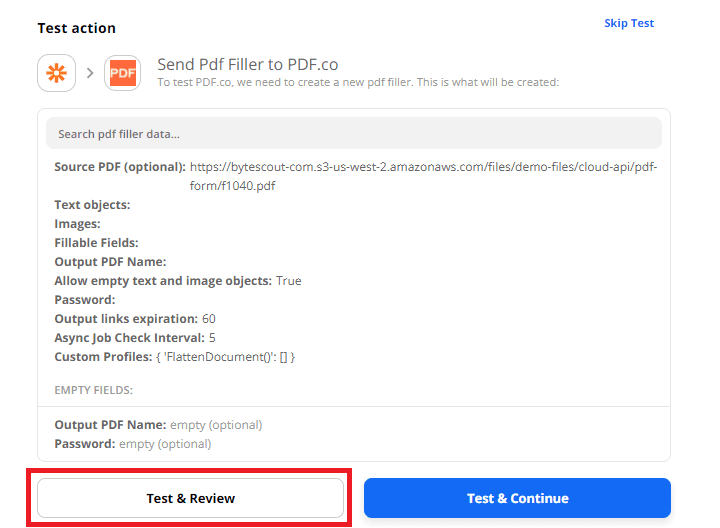Screen dimensions: 720x528
Task: Click the empty (optional) Output PDF Name entry
Action: tap(216, 425)
